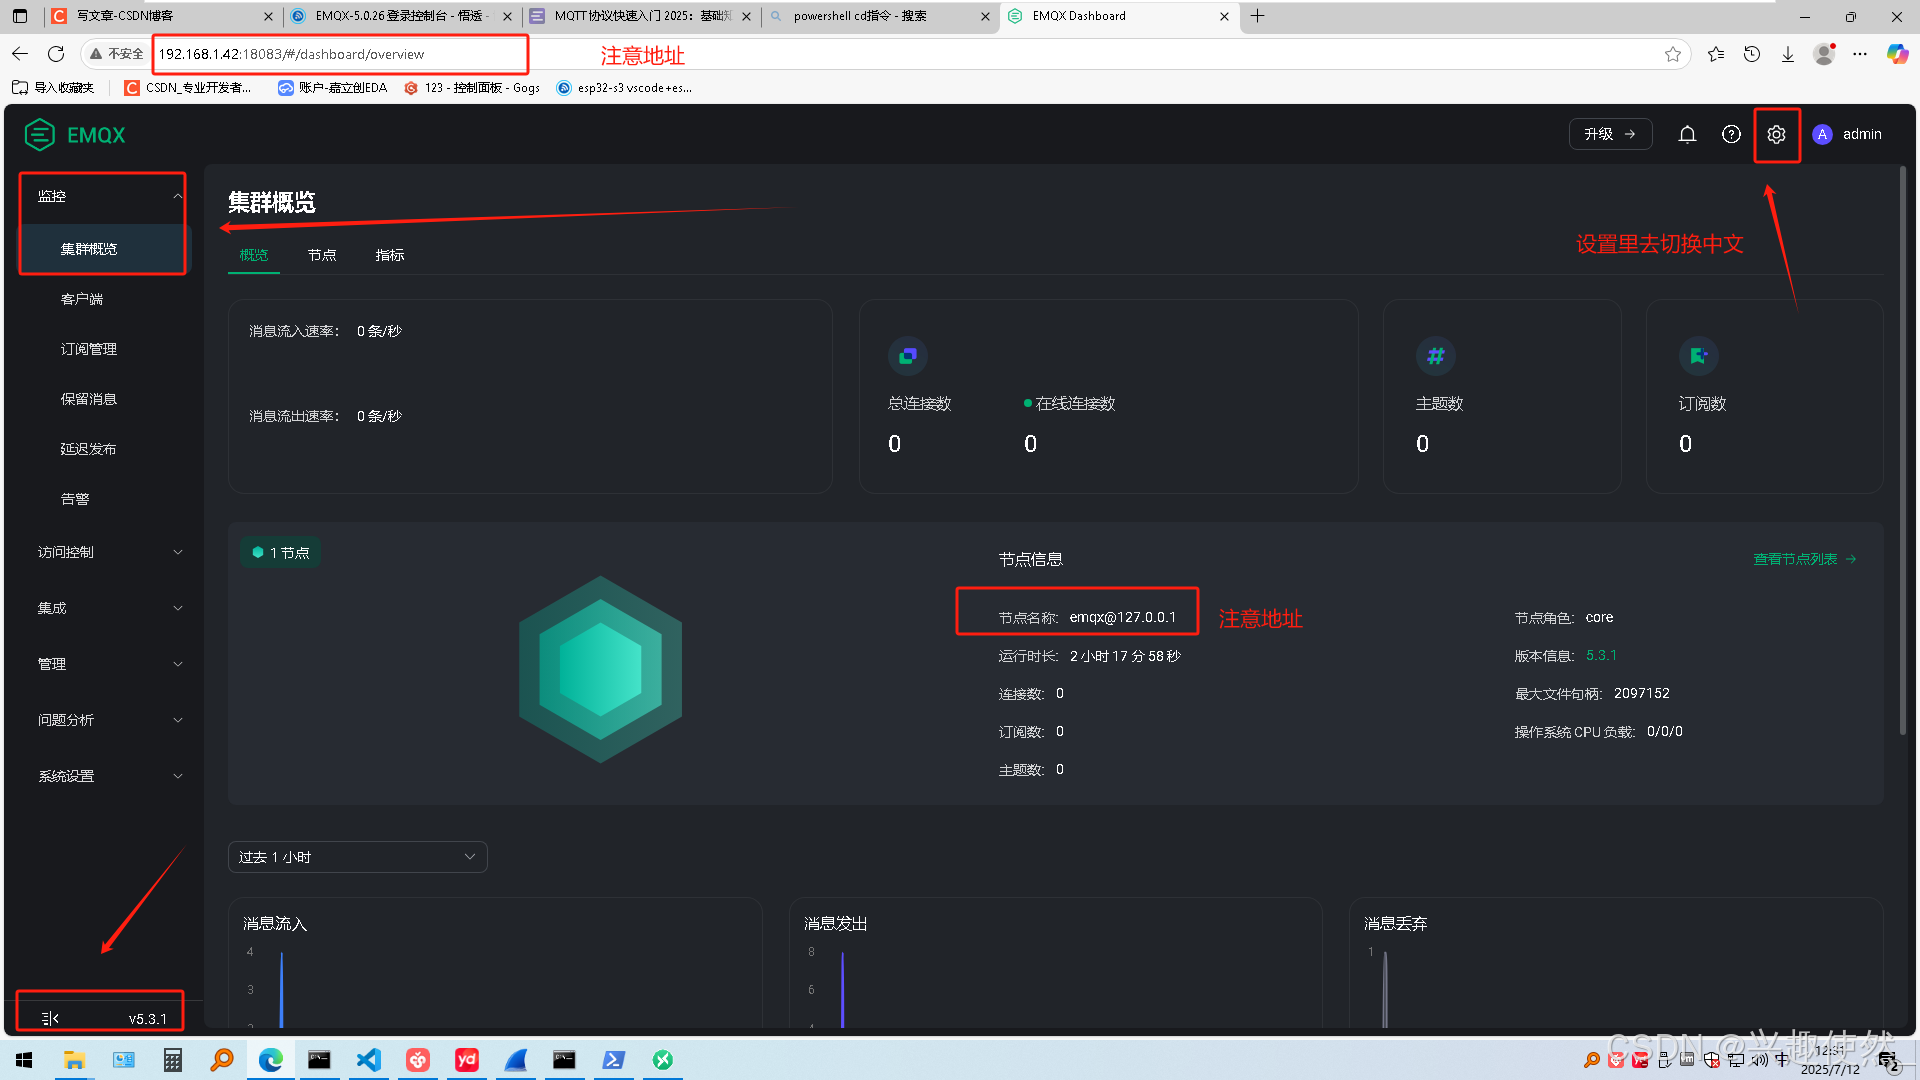Image resolution: width=1920 pixels, height=1080 pixels.
Task: Click the topics hash icon
Action: [x=1435, y=356]
